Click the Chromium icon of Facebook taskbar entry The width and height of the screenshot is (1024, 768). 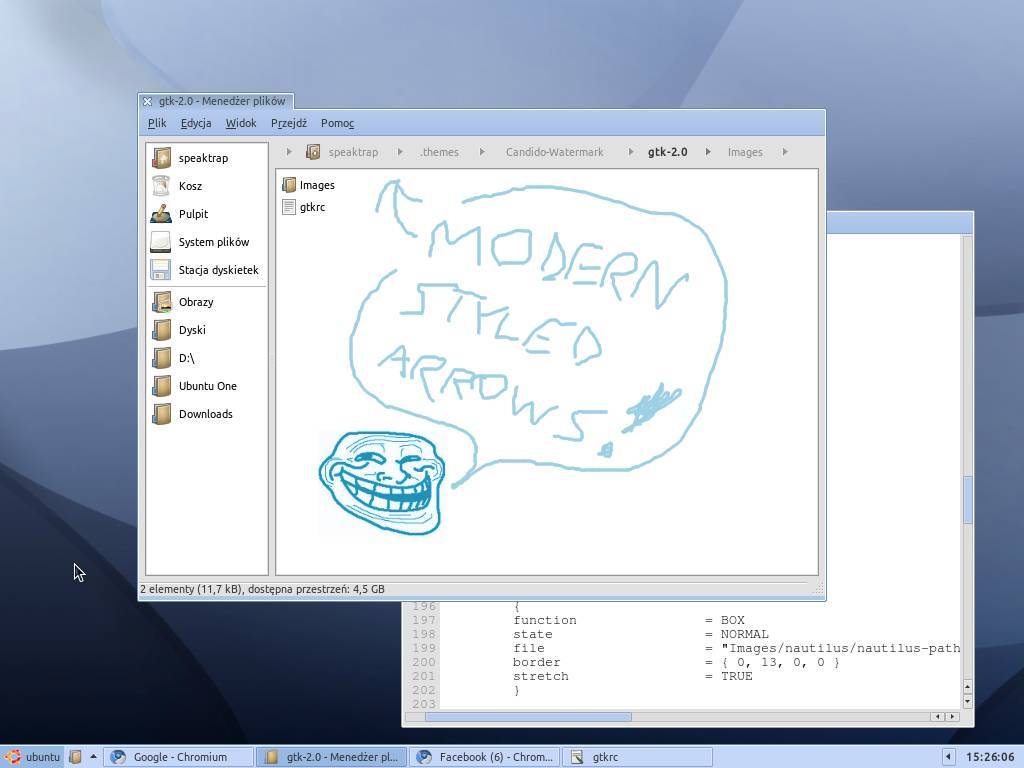click(x=424, y=757)
